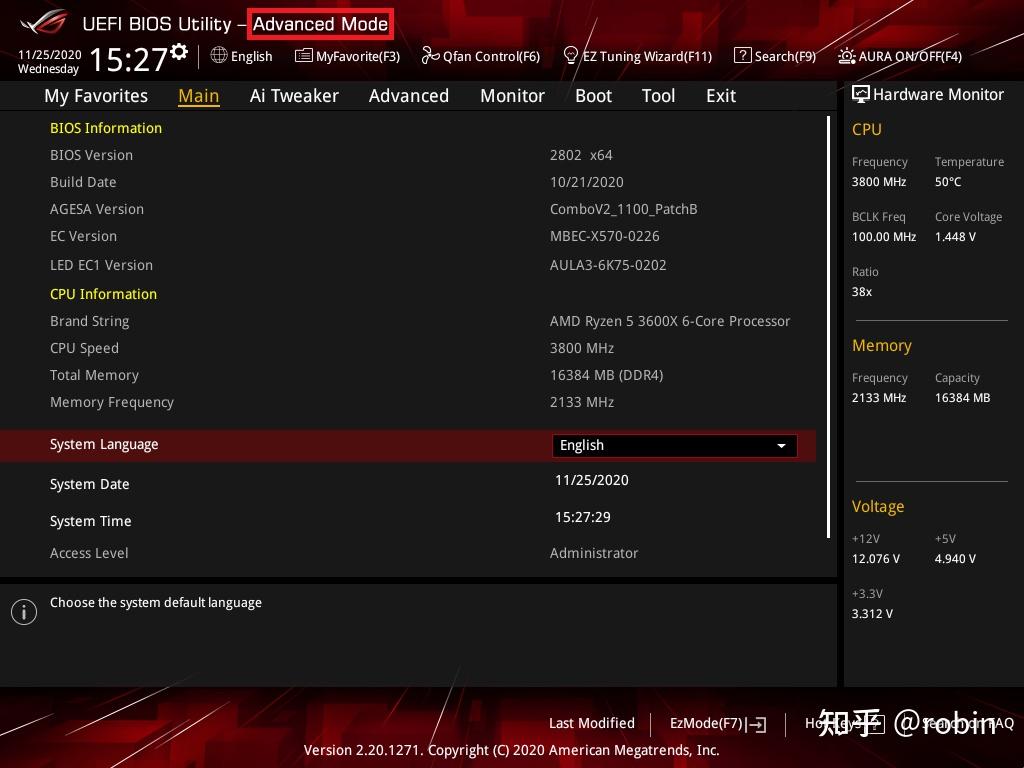Click the EZ Tuning Wizard bulb icon
The width and height of the screenshot is (1024, 768).
click(571, 56)
